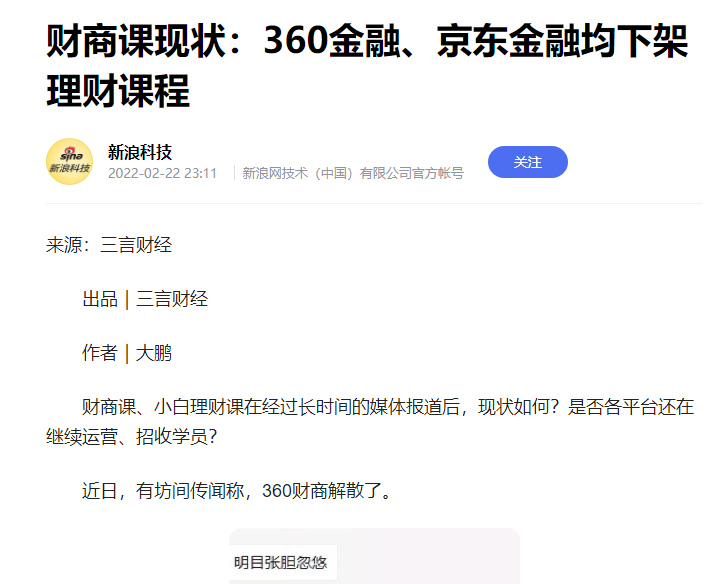This screenshot has width=722, height=584.
Task: Click the round Sina Tech avatar logo
Action: click(x=70, y=162)
